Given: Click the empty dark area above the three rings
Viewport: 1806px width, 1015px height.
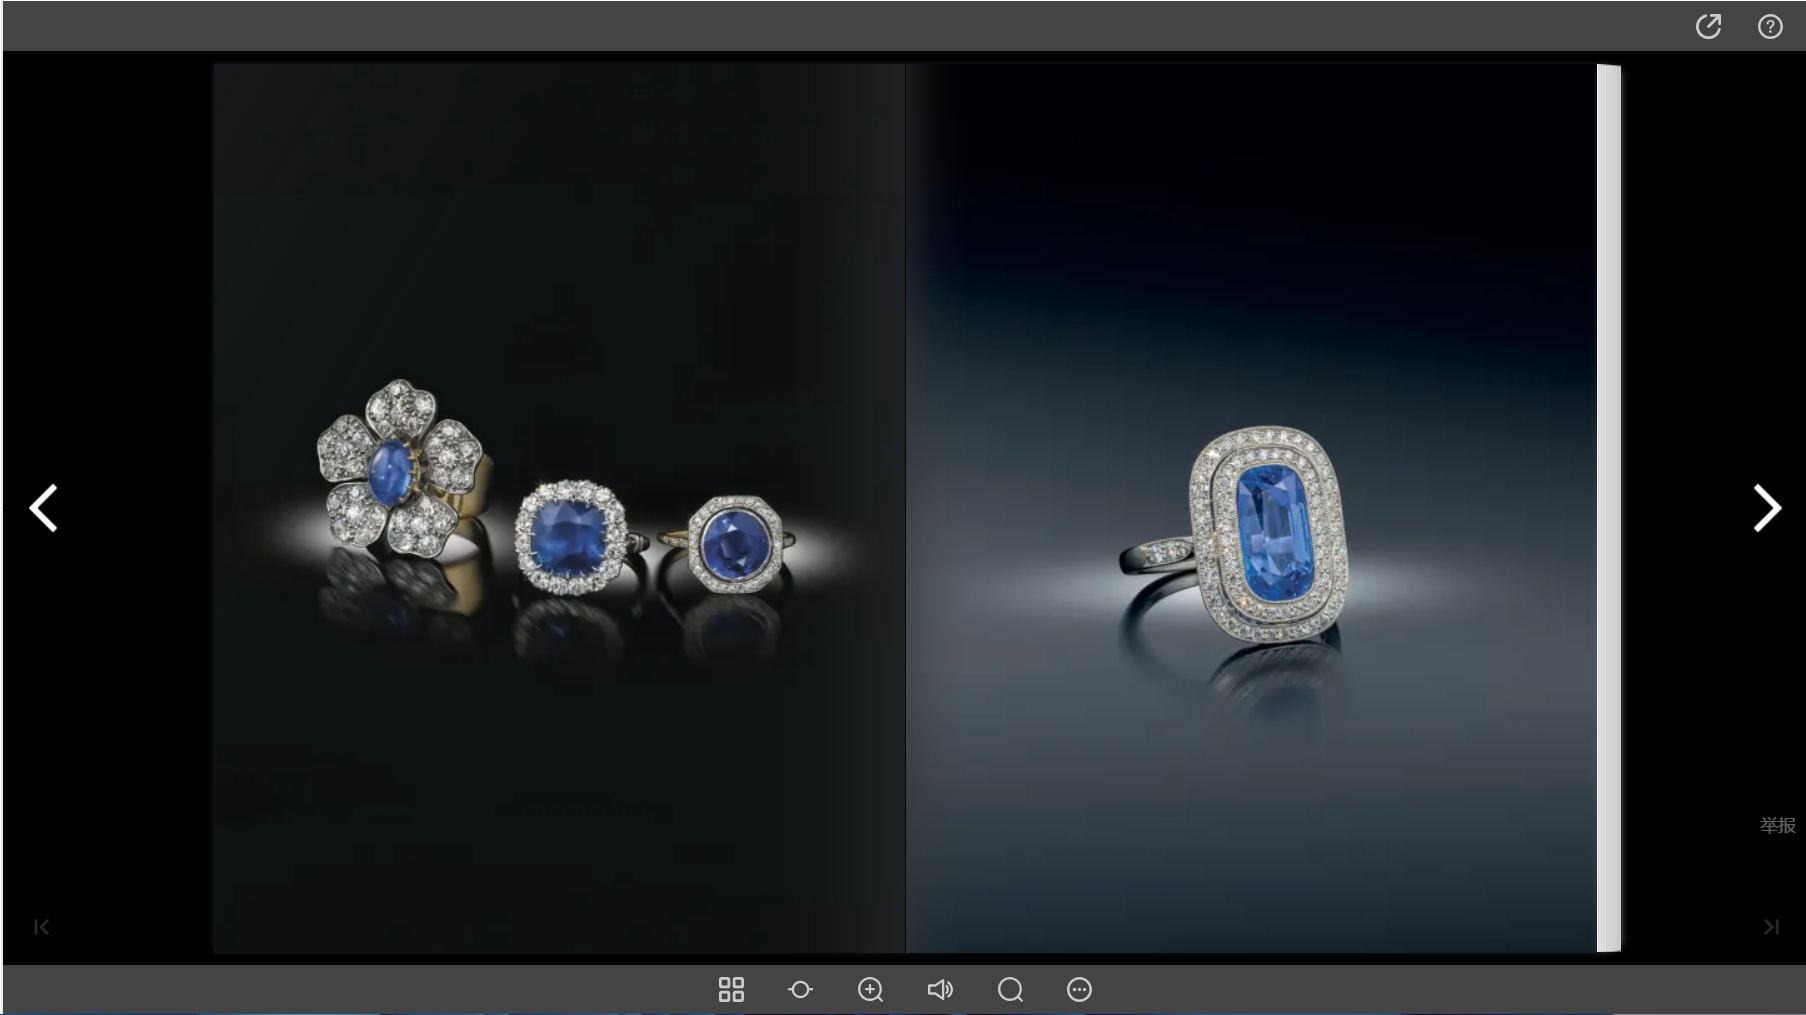Looking at the screenshot, I should coord(560,230).
